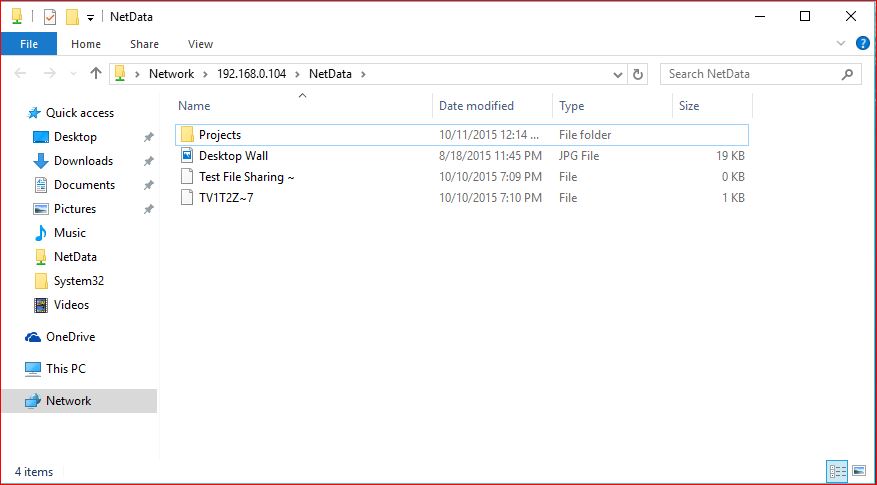Click the 19 KB size cell
This screenshot has width=877, height=485.
click(730, 156)
